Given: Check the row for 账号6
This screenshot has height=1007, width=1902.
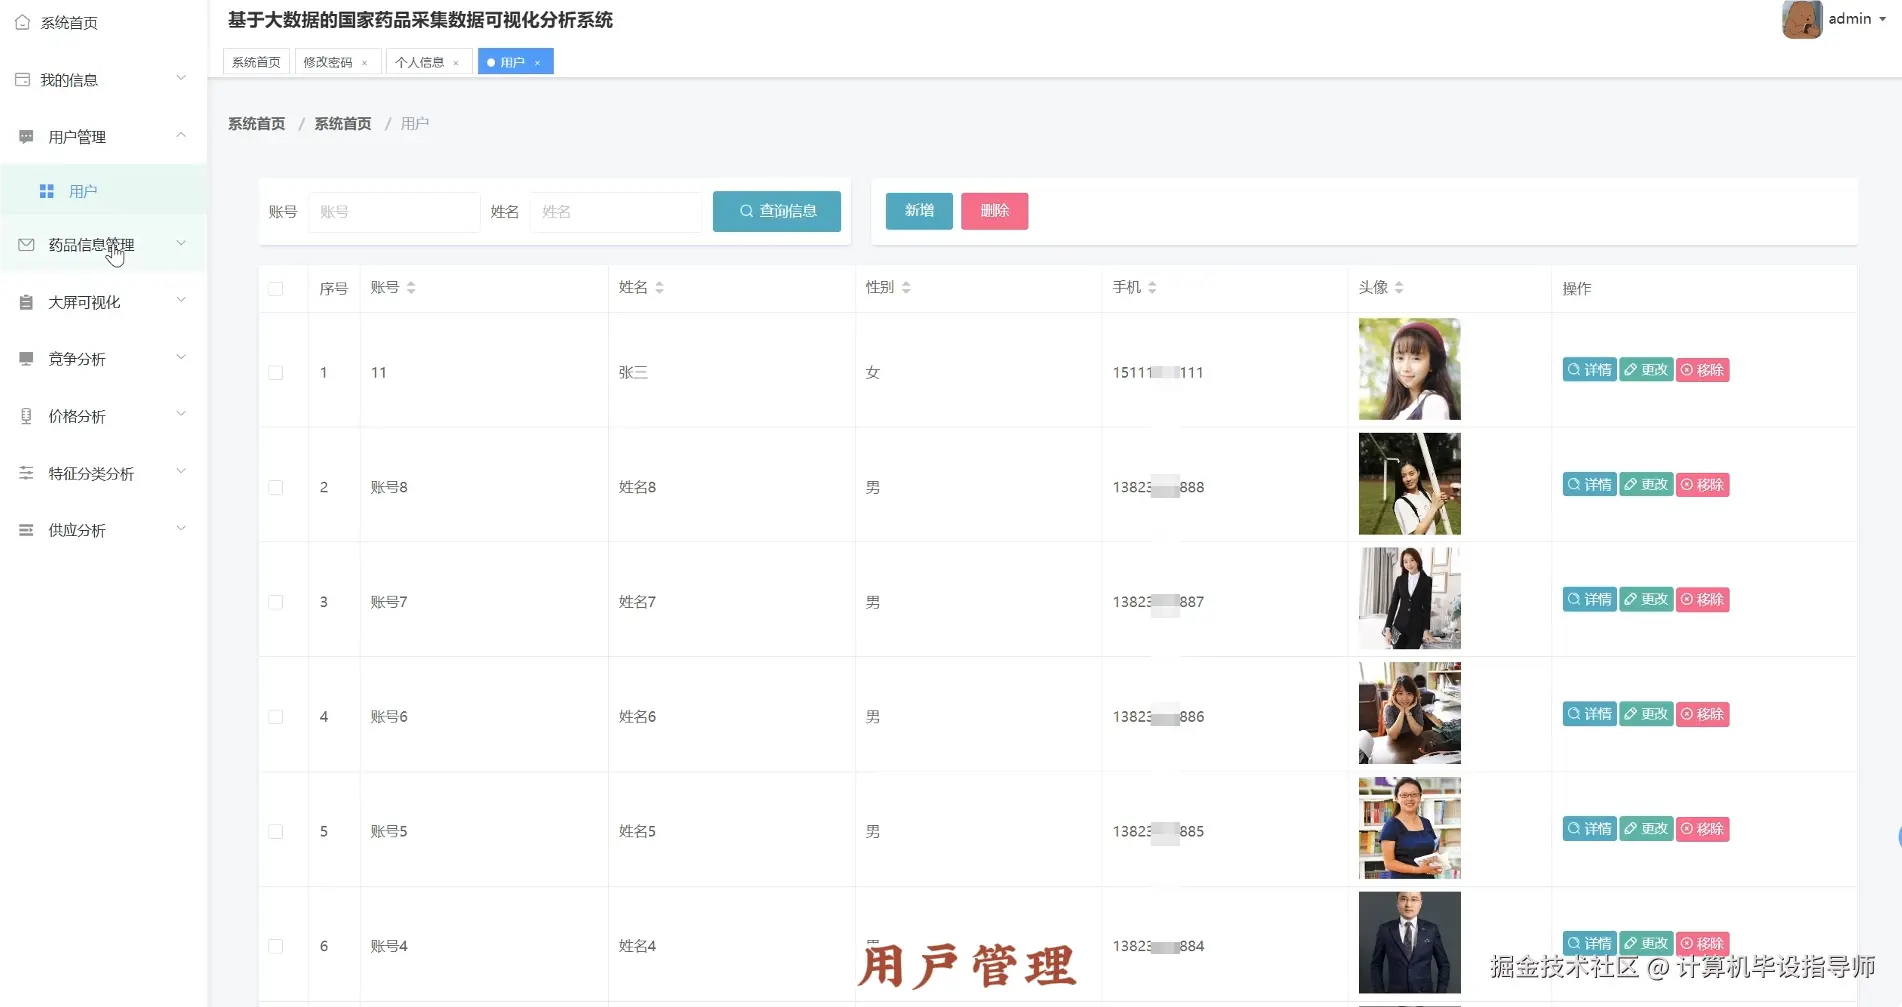Looking at the screenshot, I should [275, 717].
